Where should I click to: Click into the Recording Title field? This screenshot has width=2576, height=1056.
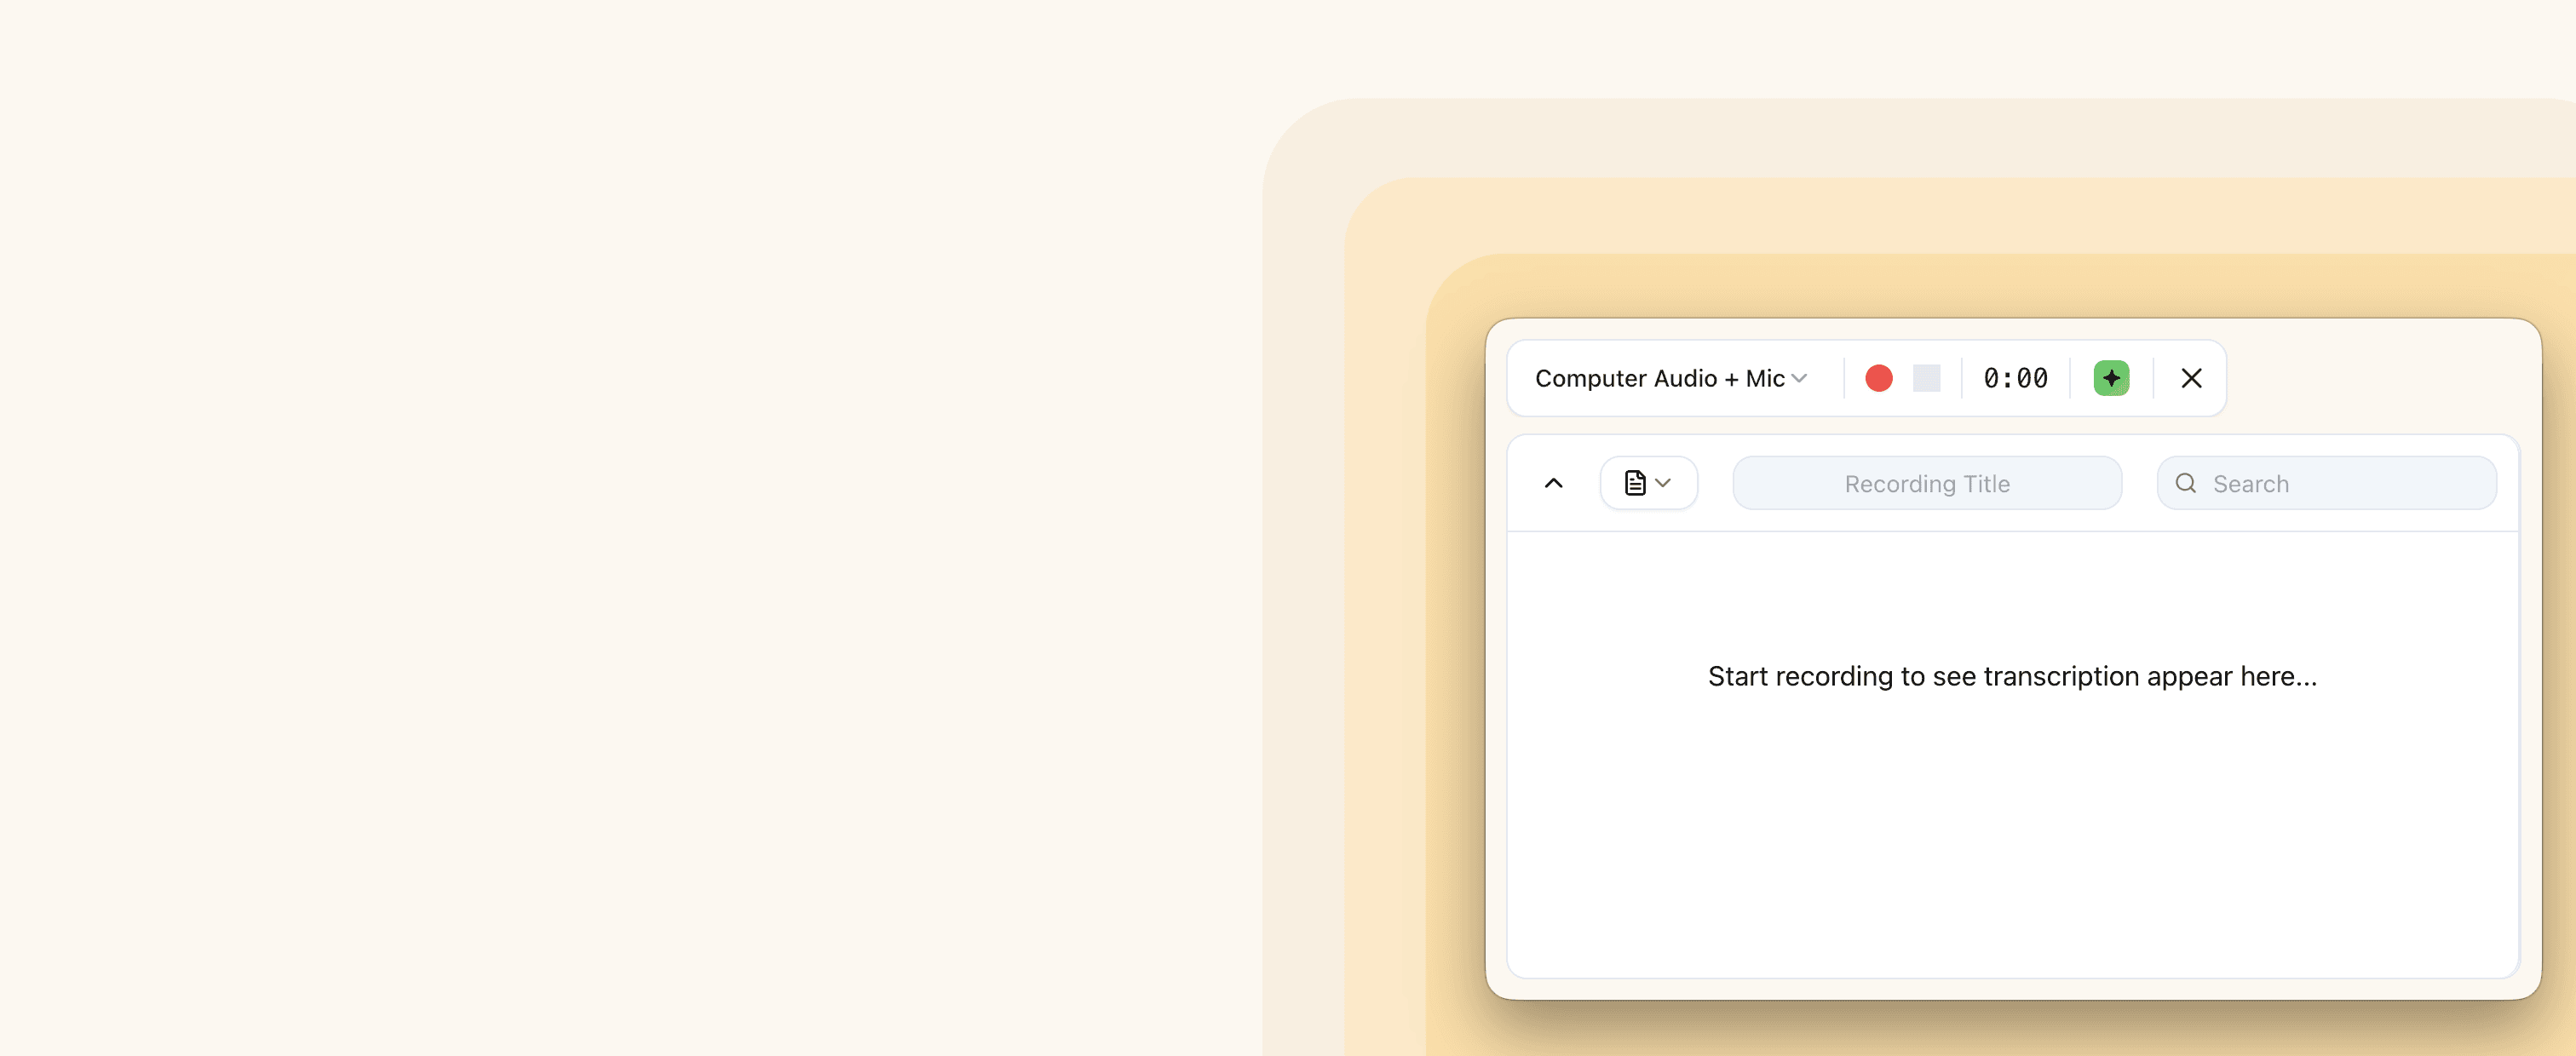pos(1926,483)
